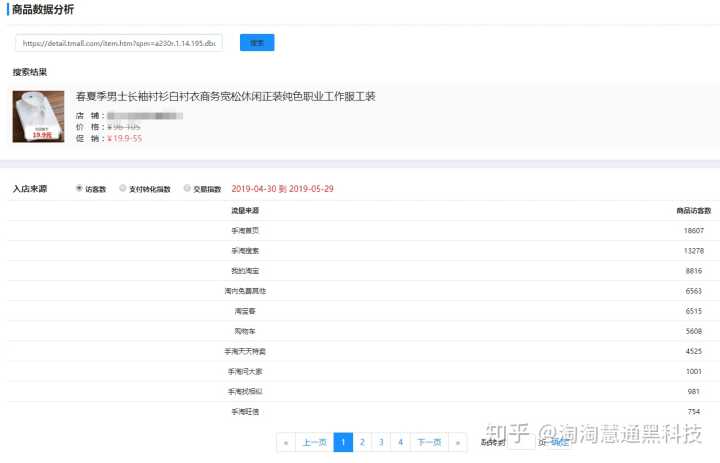Select the 支付转化指数 radio button
Image resolution: width=720 pixels, height=463 pixels.
click(x=122, y=188)
